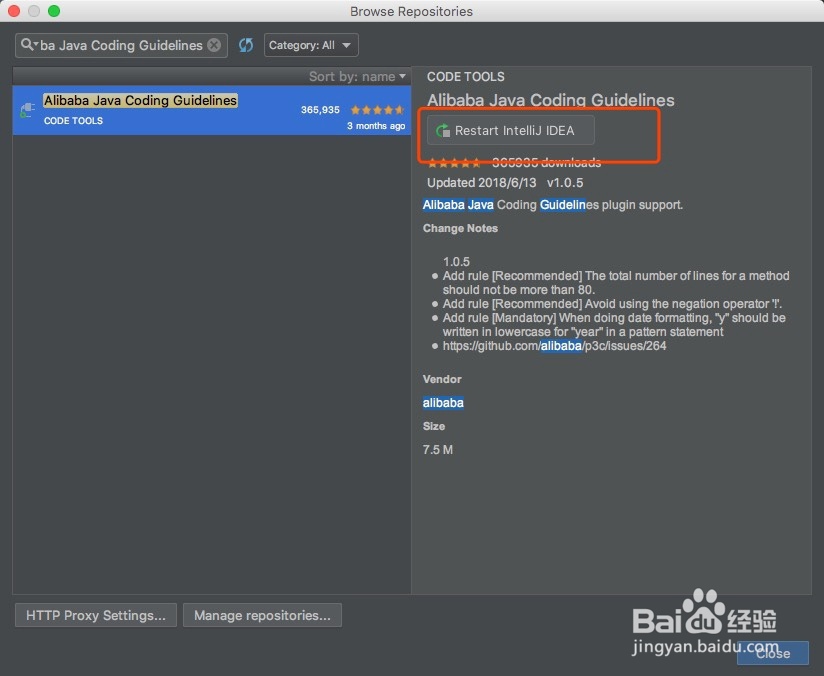This screenshot has width=824, height=676.
Task: Click the search magnifier icon
Action: [27, 45]
